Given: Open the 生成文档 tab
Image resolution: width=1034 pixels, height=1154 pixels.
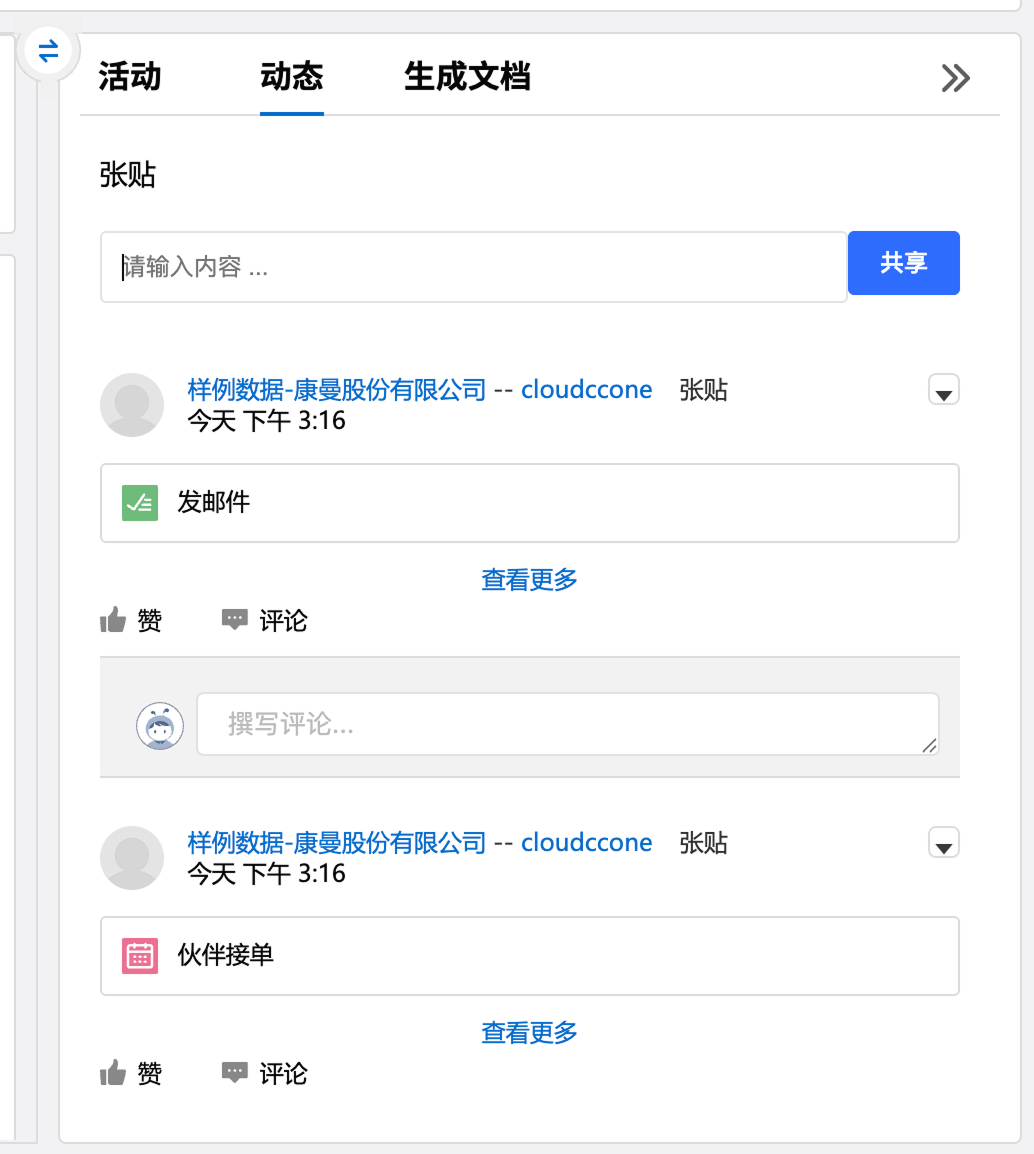Looking at the screenshot, I should (x=466, y=77).
